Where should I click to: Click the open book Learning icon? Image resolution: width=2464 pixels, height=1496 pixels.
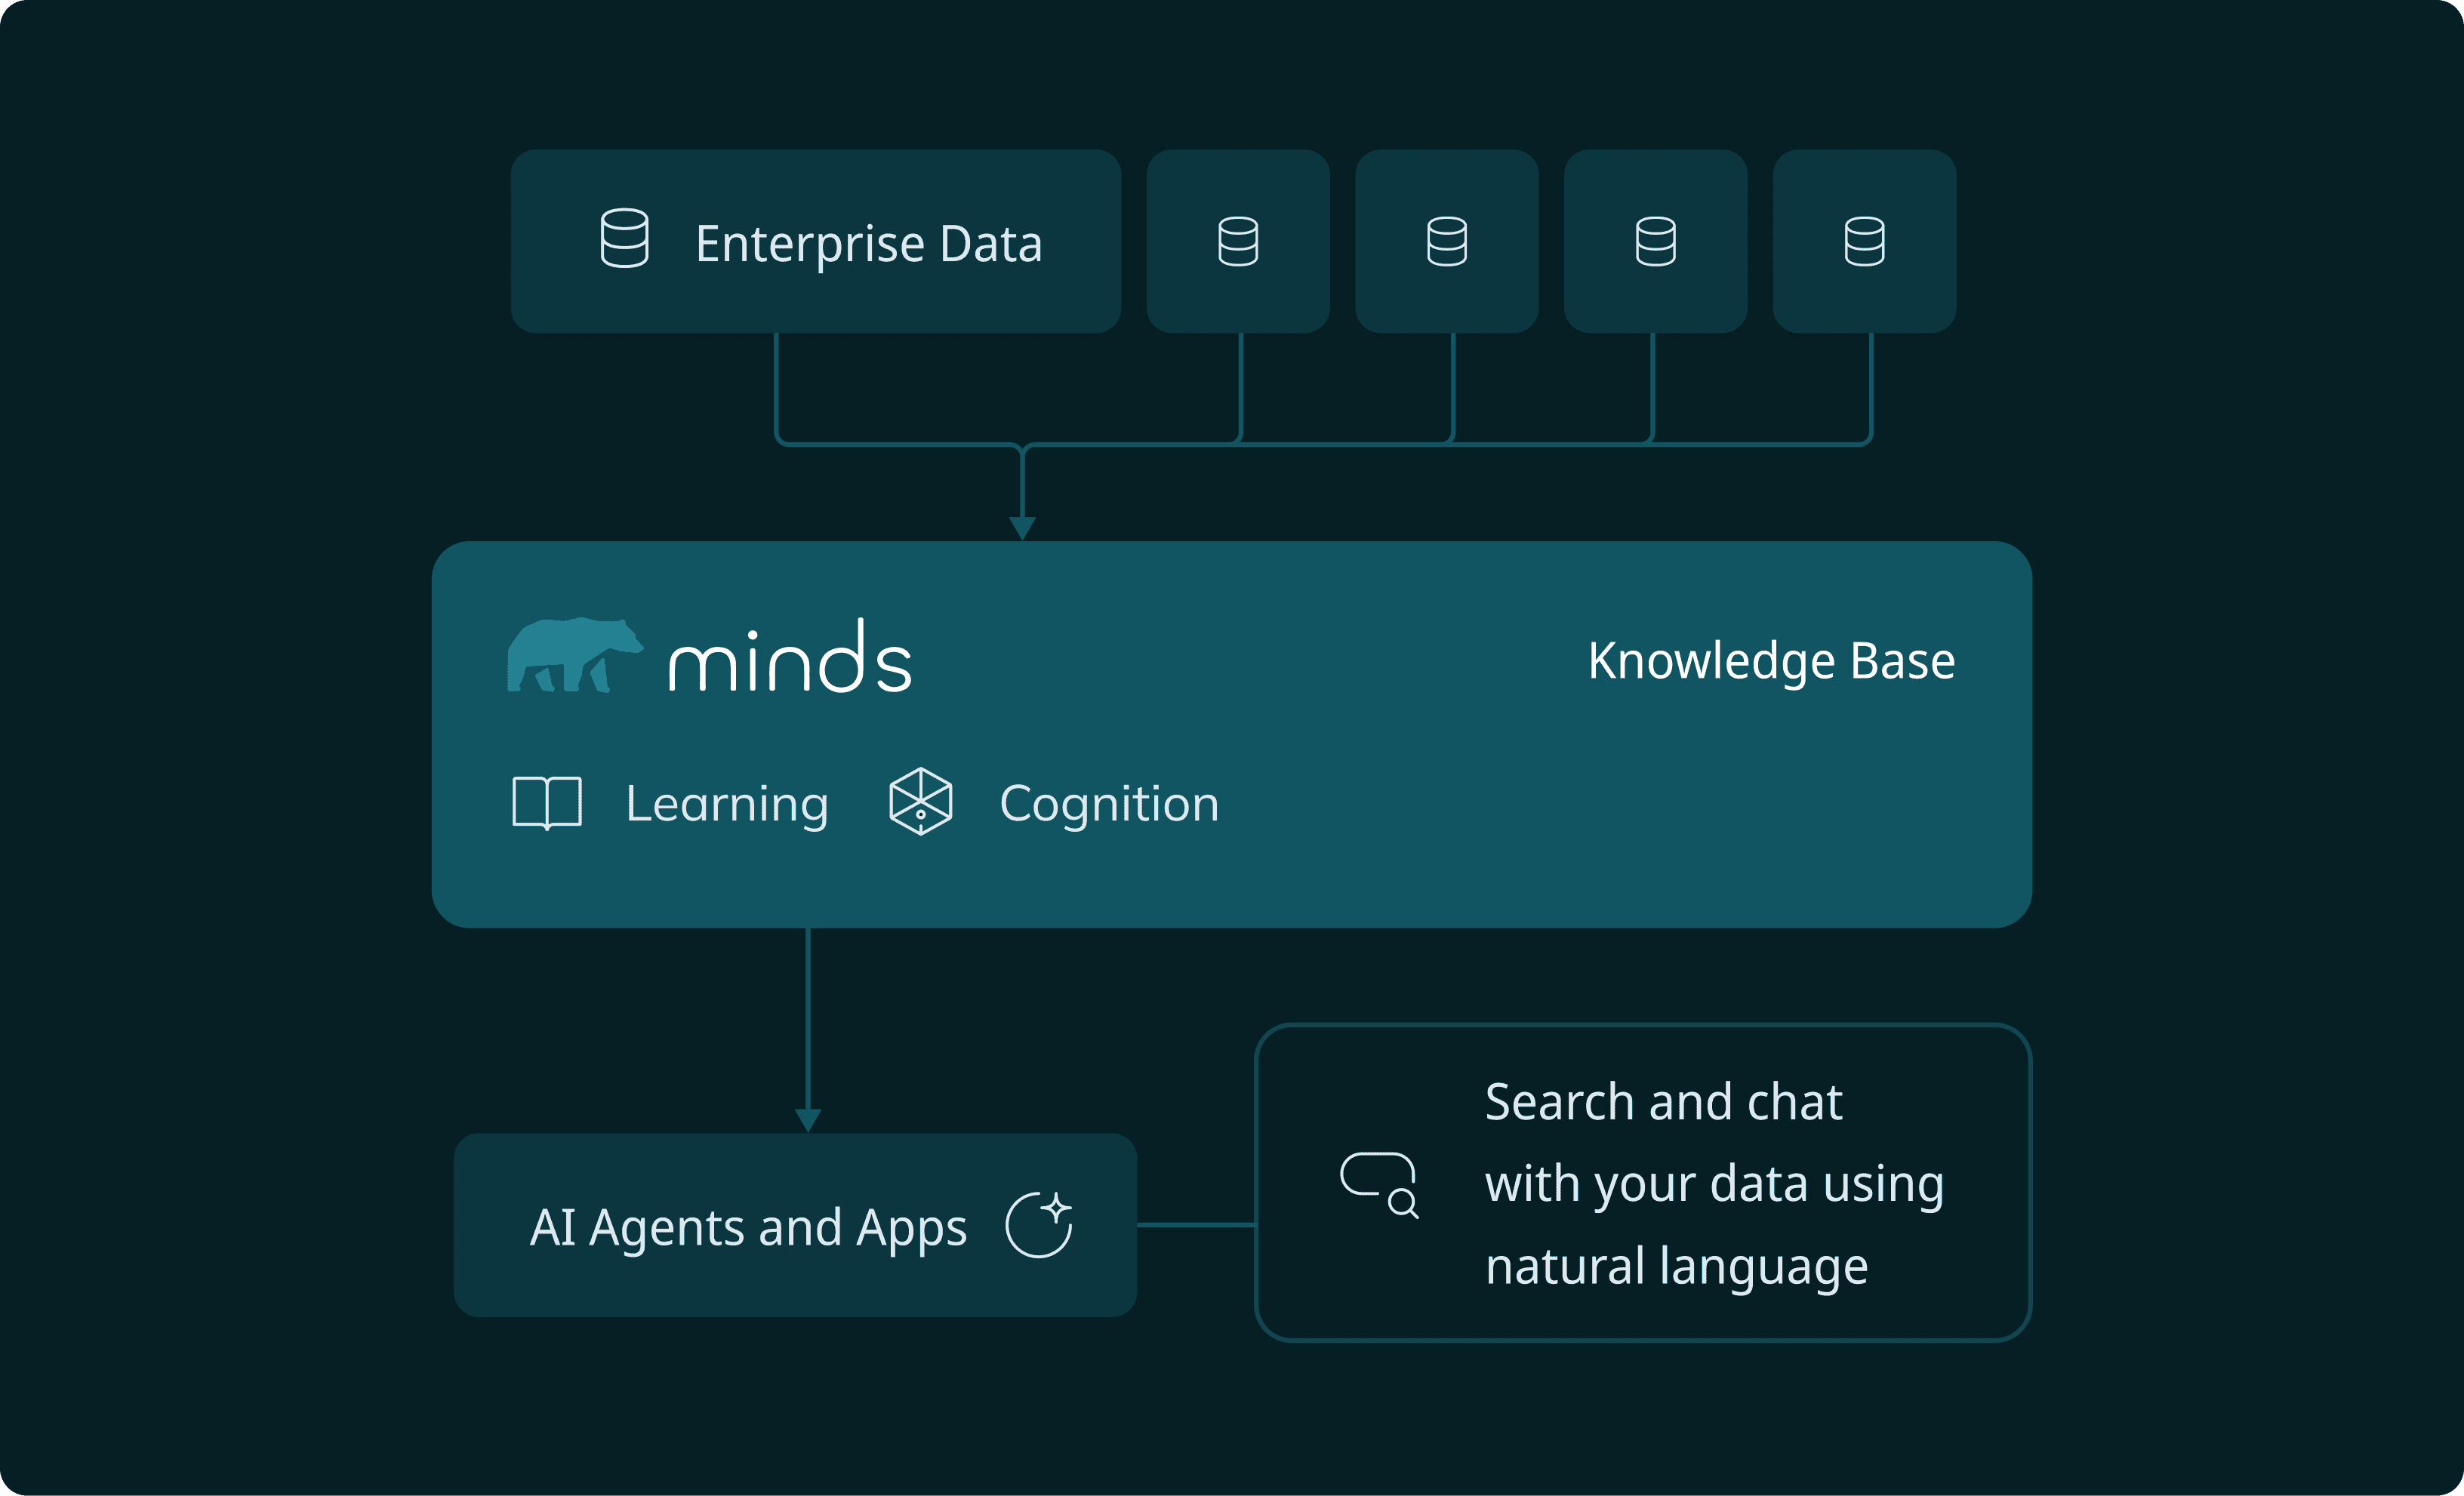(547, 803)
